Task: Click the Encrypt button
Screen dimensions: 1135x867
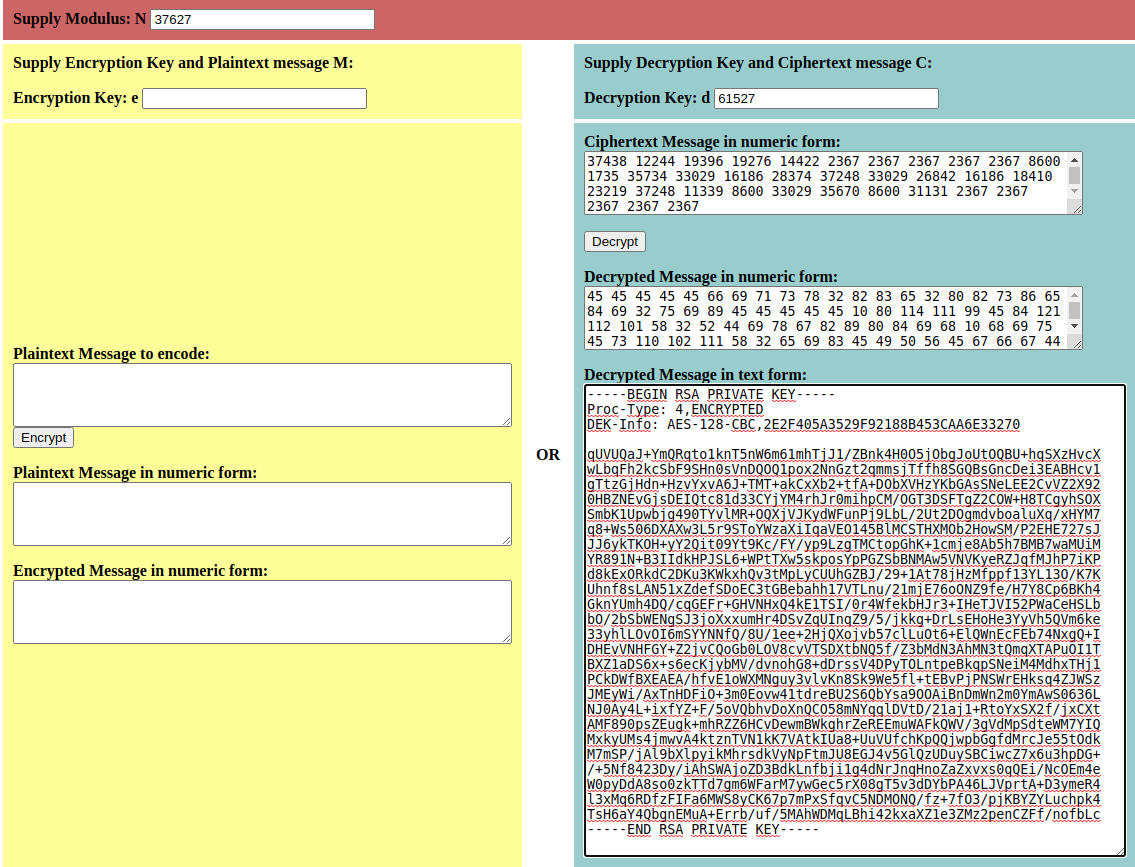Action: point(43,438)
